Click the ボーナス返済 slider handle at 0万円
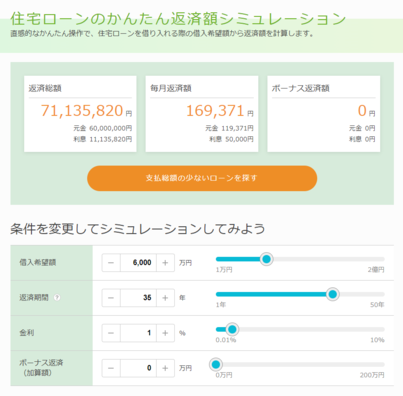The width and height of the screenshot is (403, 396). tap(216, 364)
